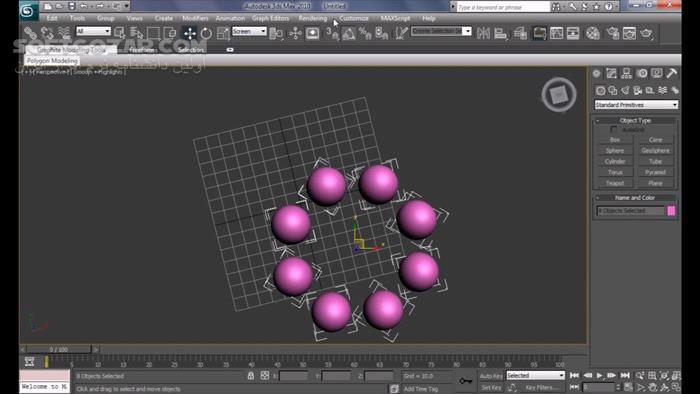Open the MAXScript menu
The image size is (700, 394).
(x=395, y=18)
